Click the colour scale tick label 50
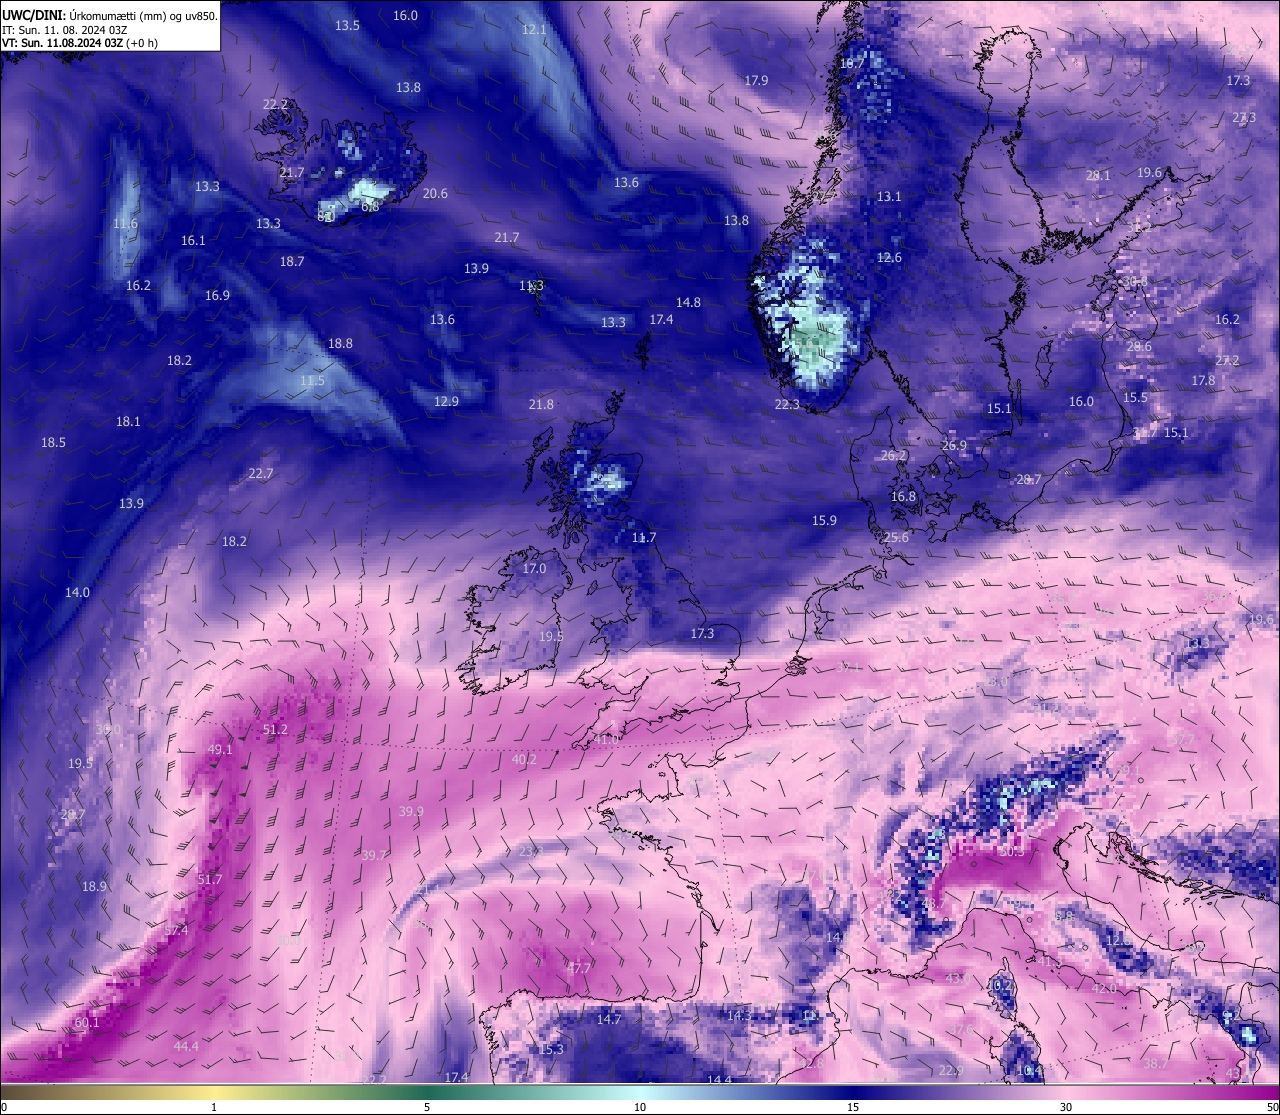This screenshot has height=1115, width=1280. click(x=1271, y=1107)
